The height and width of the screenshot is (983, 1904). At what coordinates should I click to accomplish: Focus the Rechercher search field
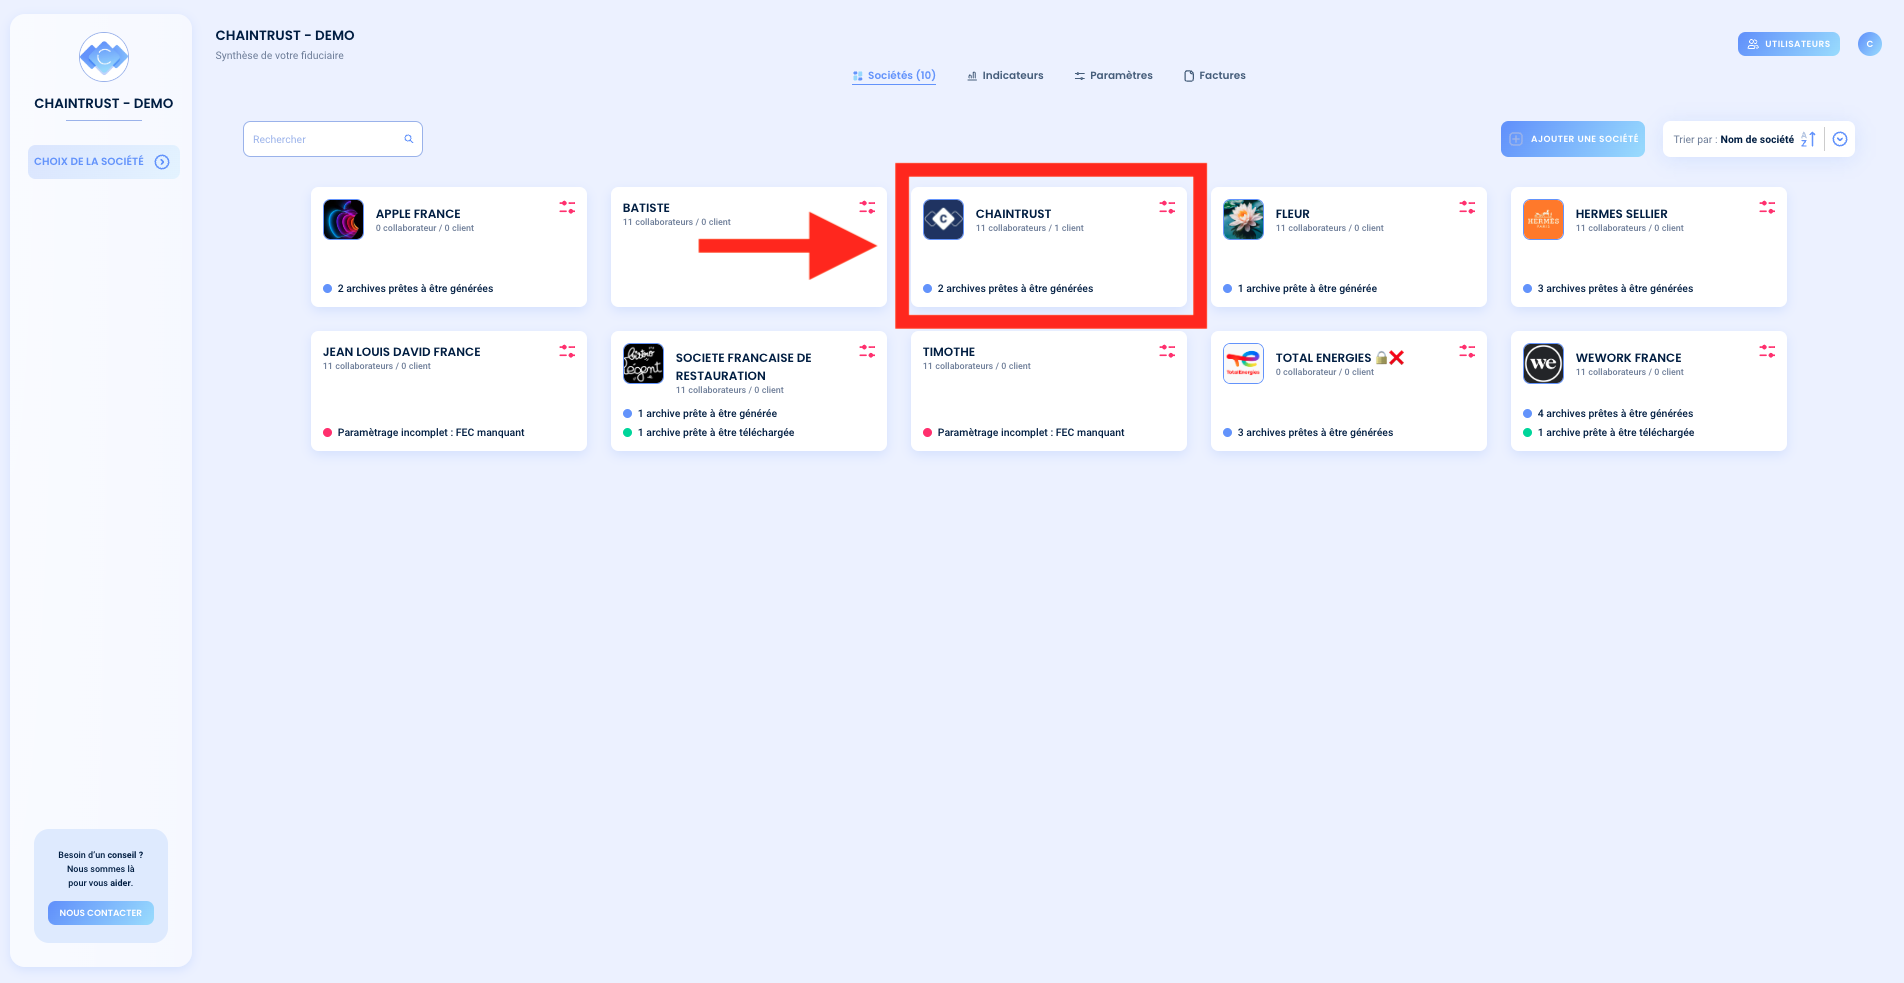[x=333, y=139]
